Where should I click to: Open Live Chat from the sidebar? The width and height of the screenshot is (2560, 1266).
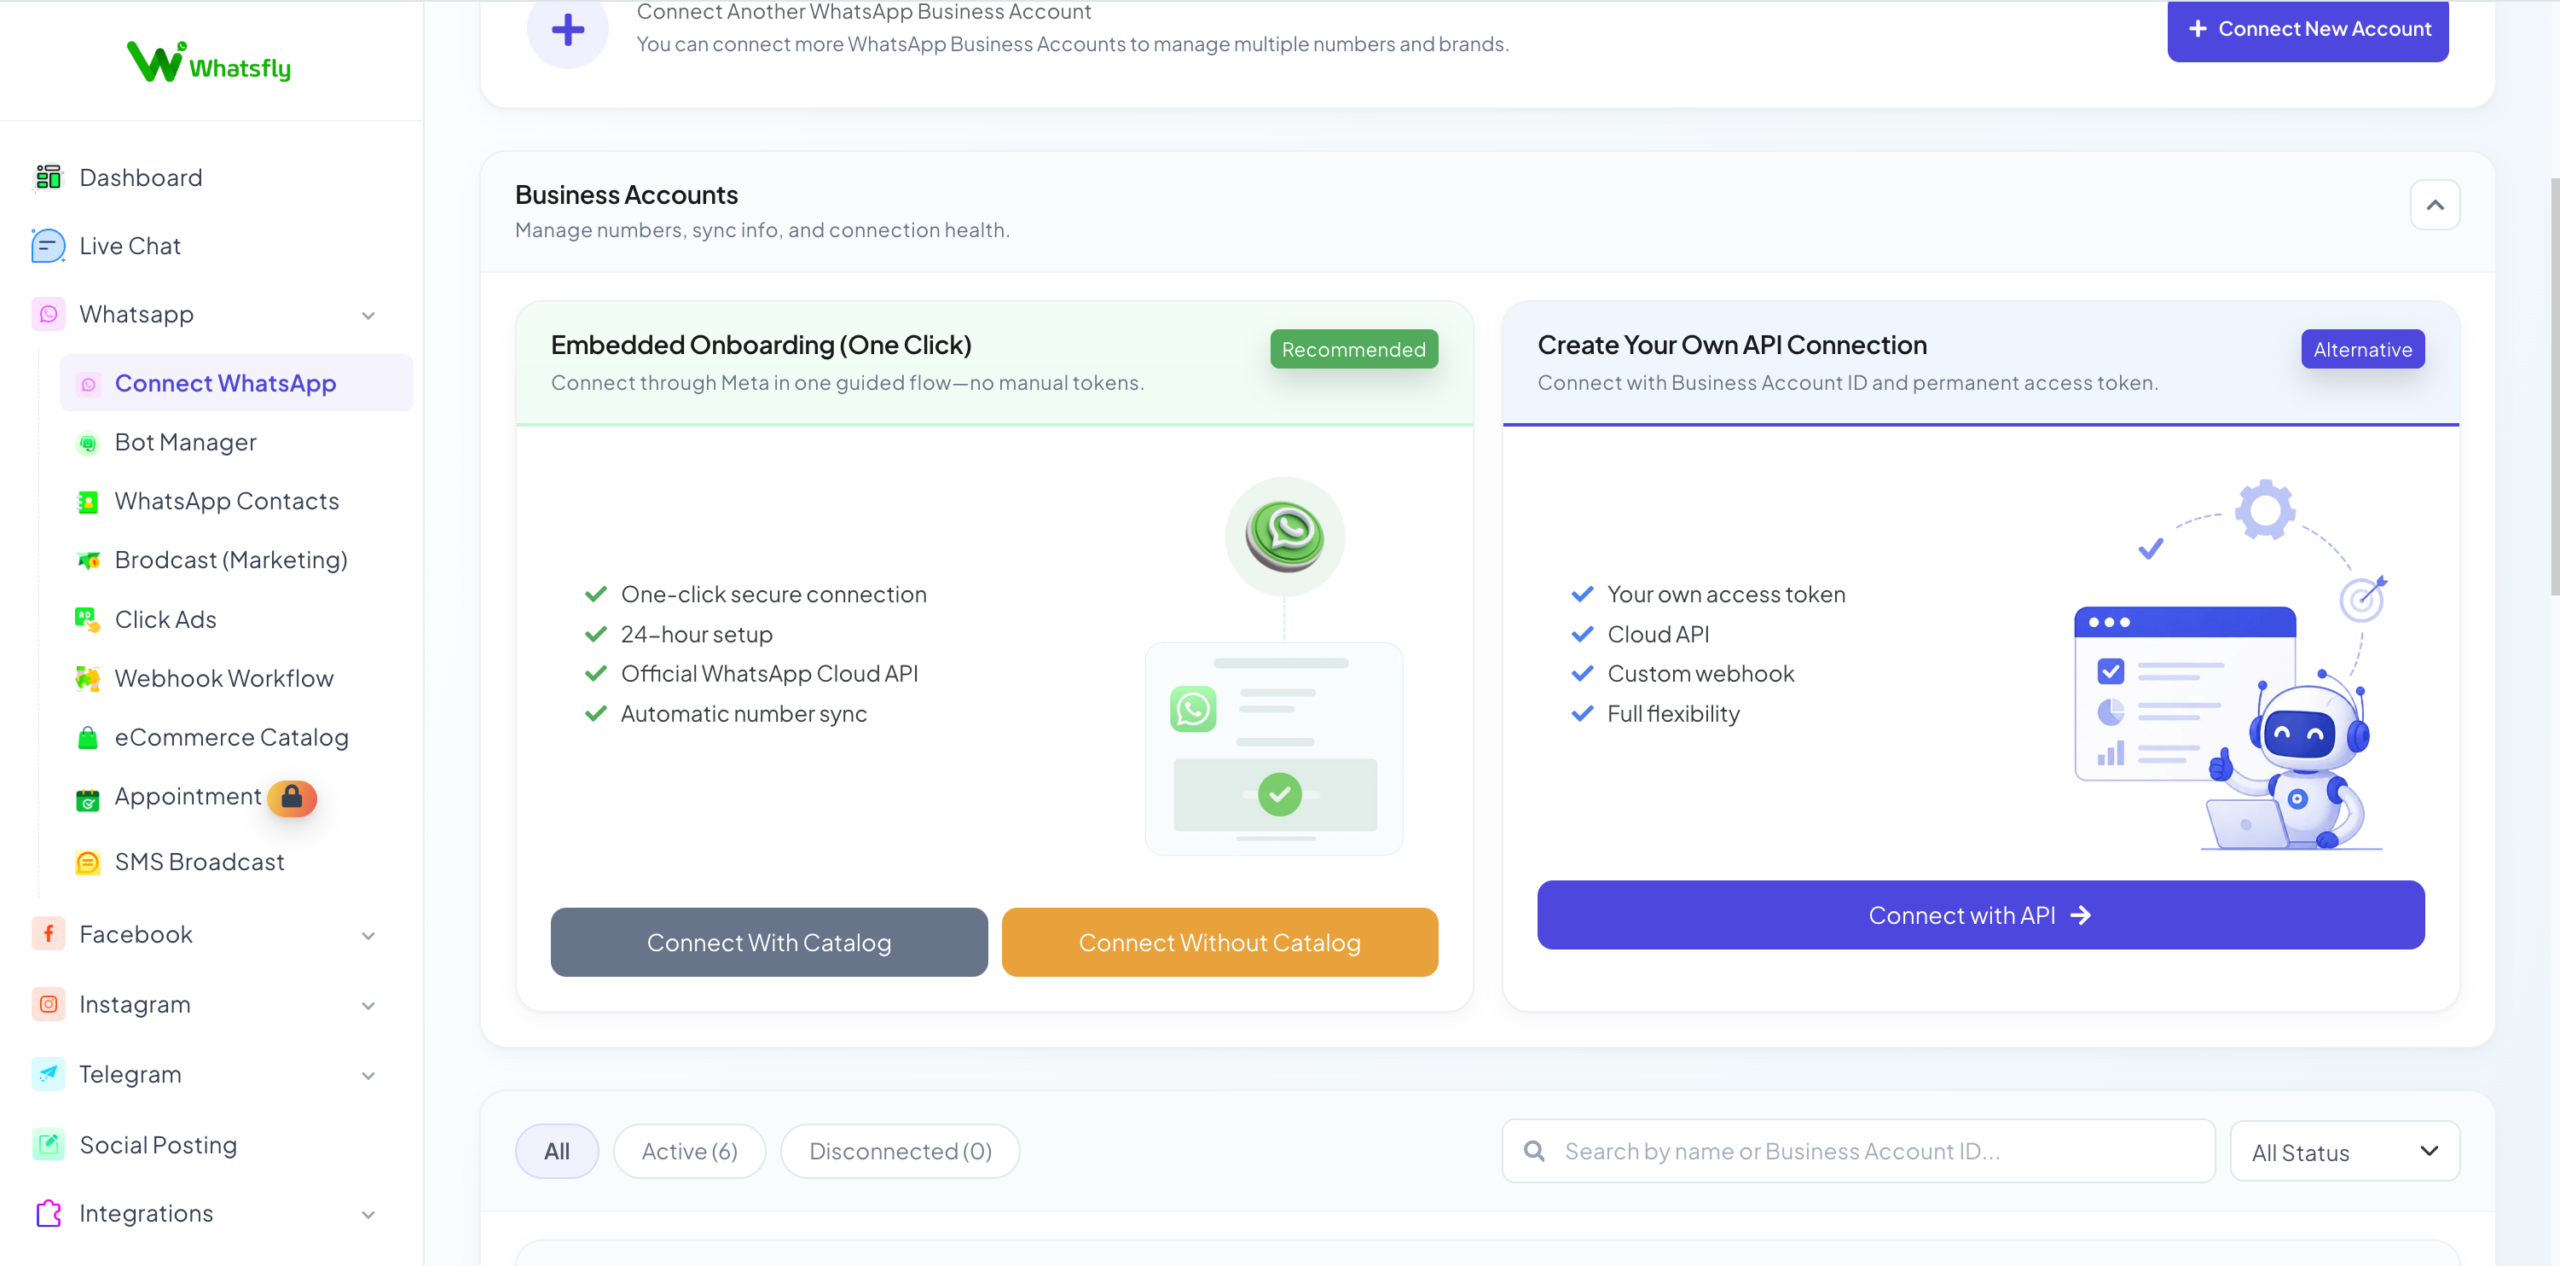(130, 245)
